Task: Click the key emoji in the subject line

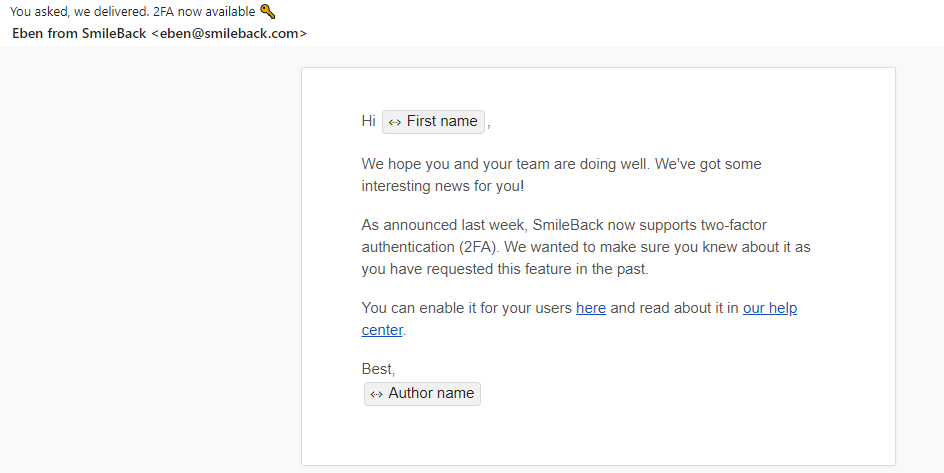Action: (267, 12)
